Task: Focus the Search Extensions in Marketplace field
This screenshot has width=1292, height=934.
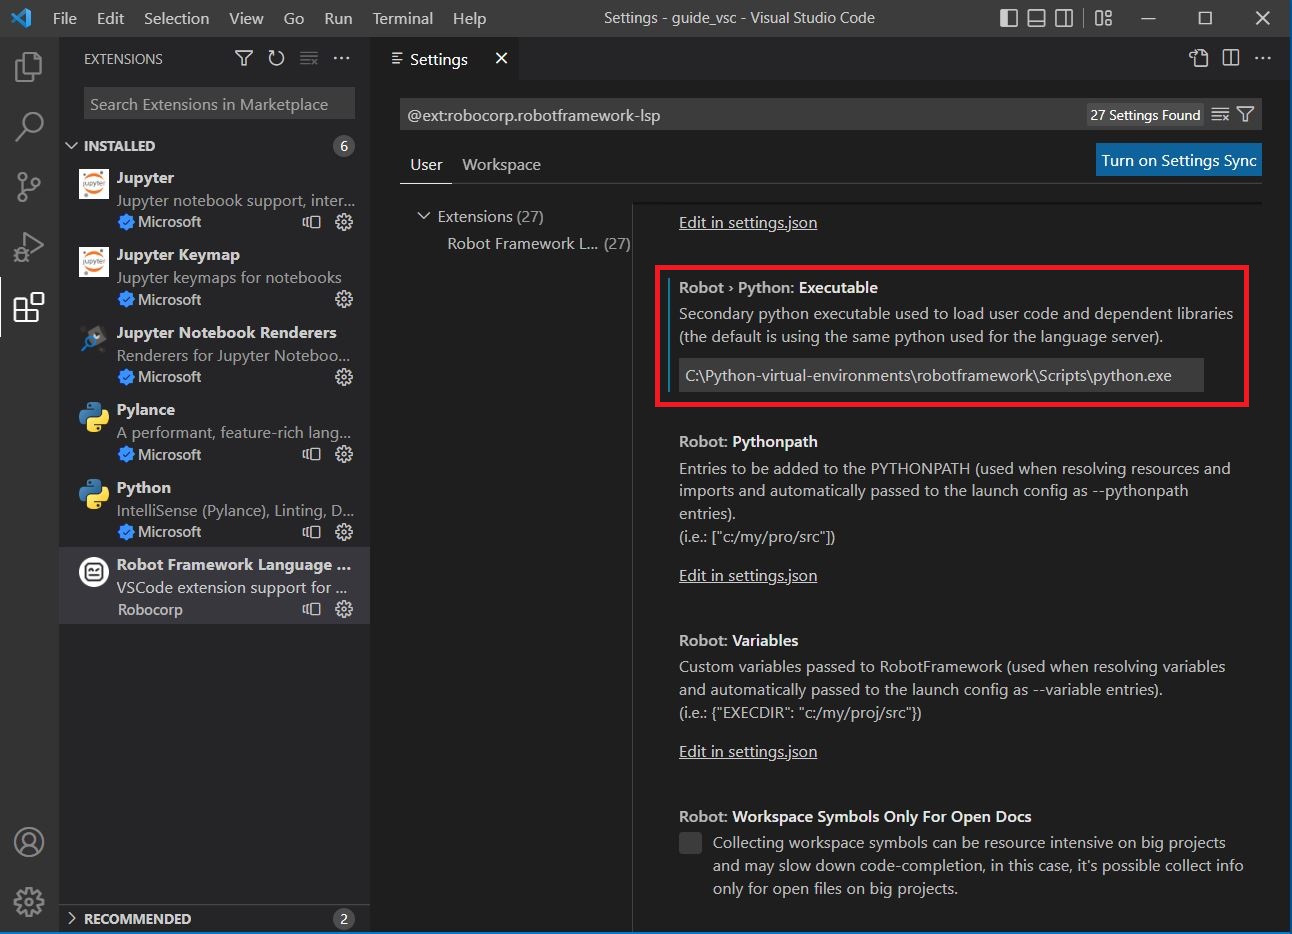Action: tap(219, 104)
